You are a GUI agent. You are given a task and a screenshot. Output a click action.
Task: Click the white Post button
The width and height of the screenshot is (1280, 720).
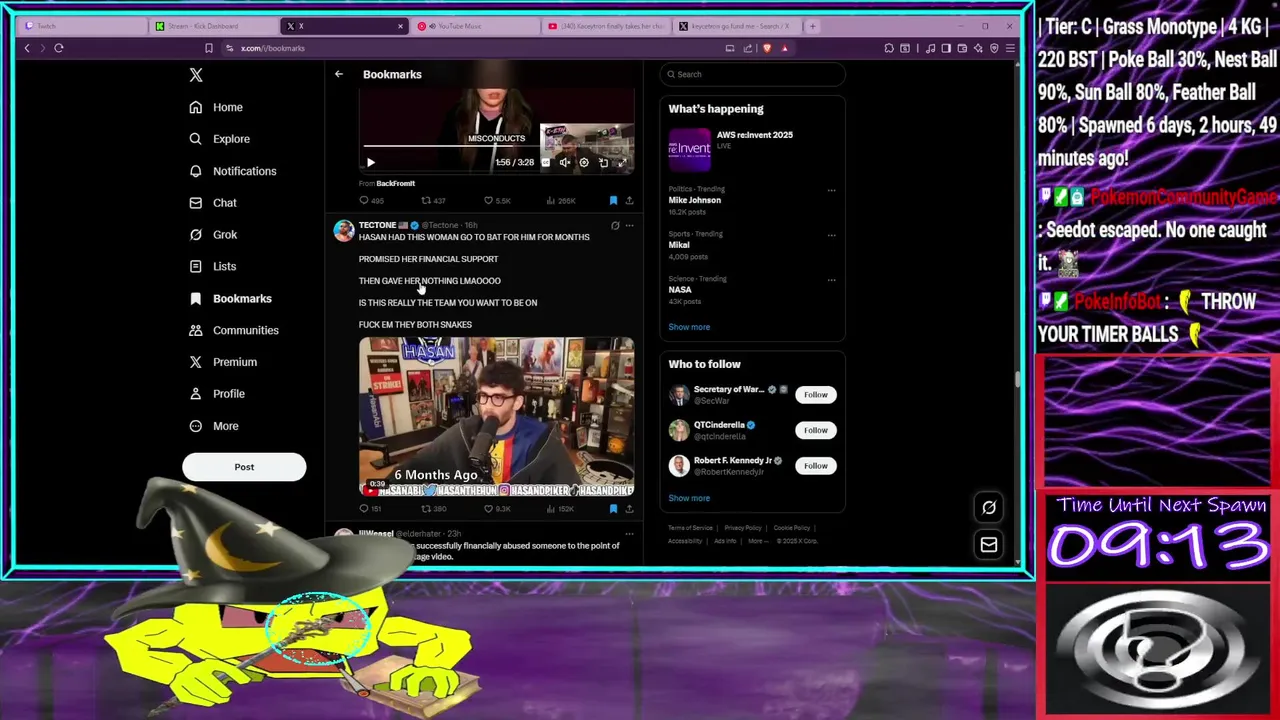tap(244, 467)
